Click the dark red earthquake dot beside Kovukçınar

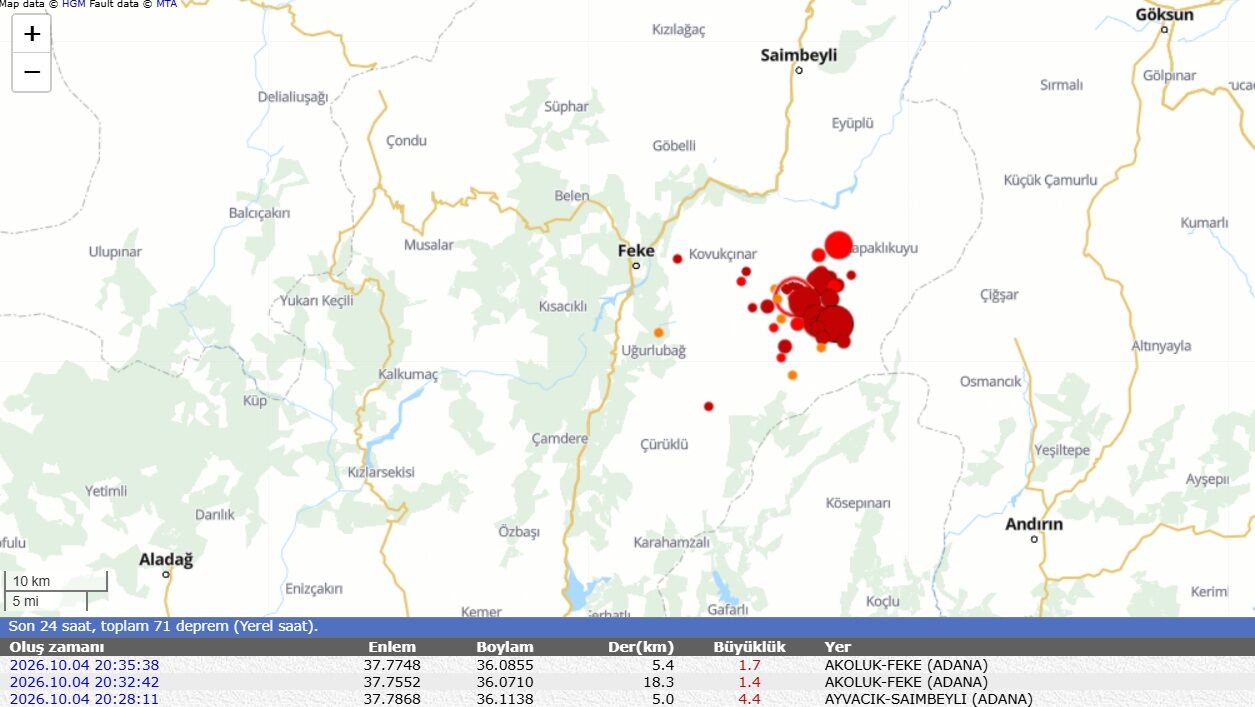pos(677,259)
